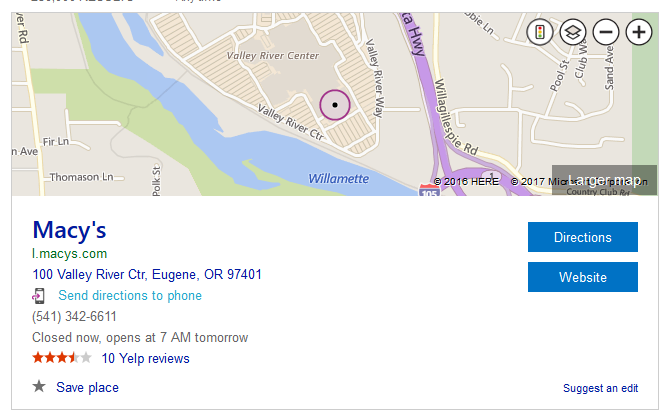
Task: Click the phone icon beside Send directions
Action: pos(39,296)
